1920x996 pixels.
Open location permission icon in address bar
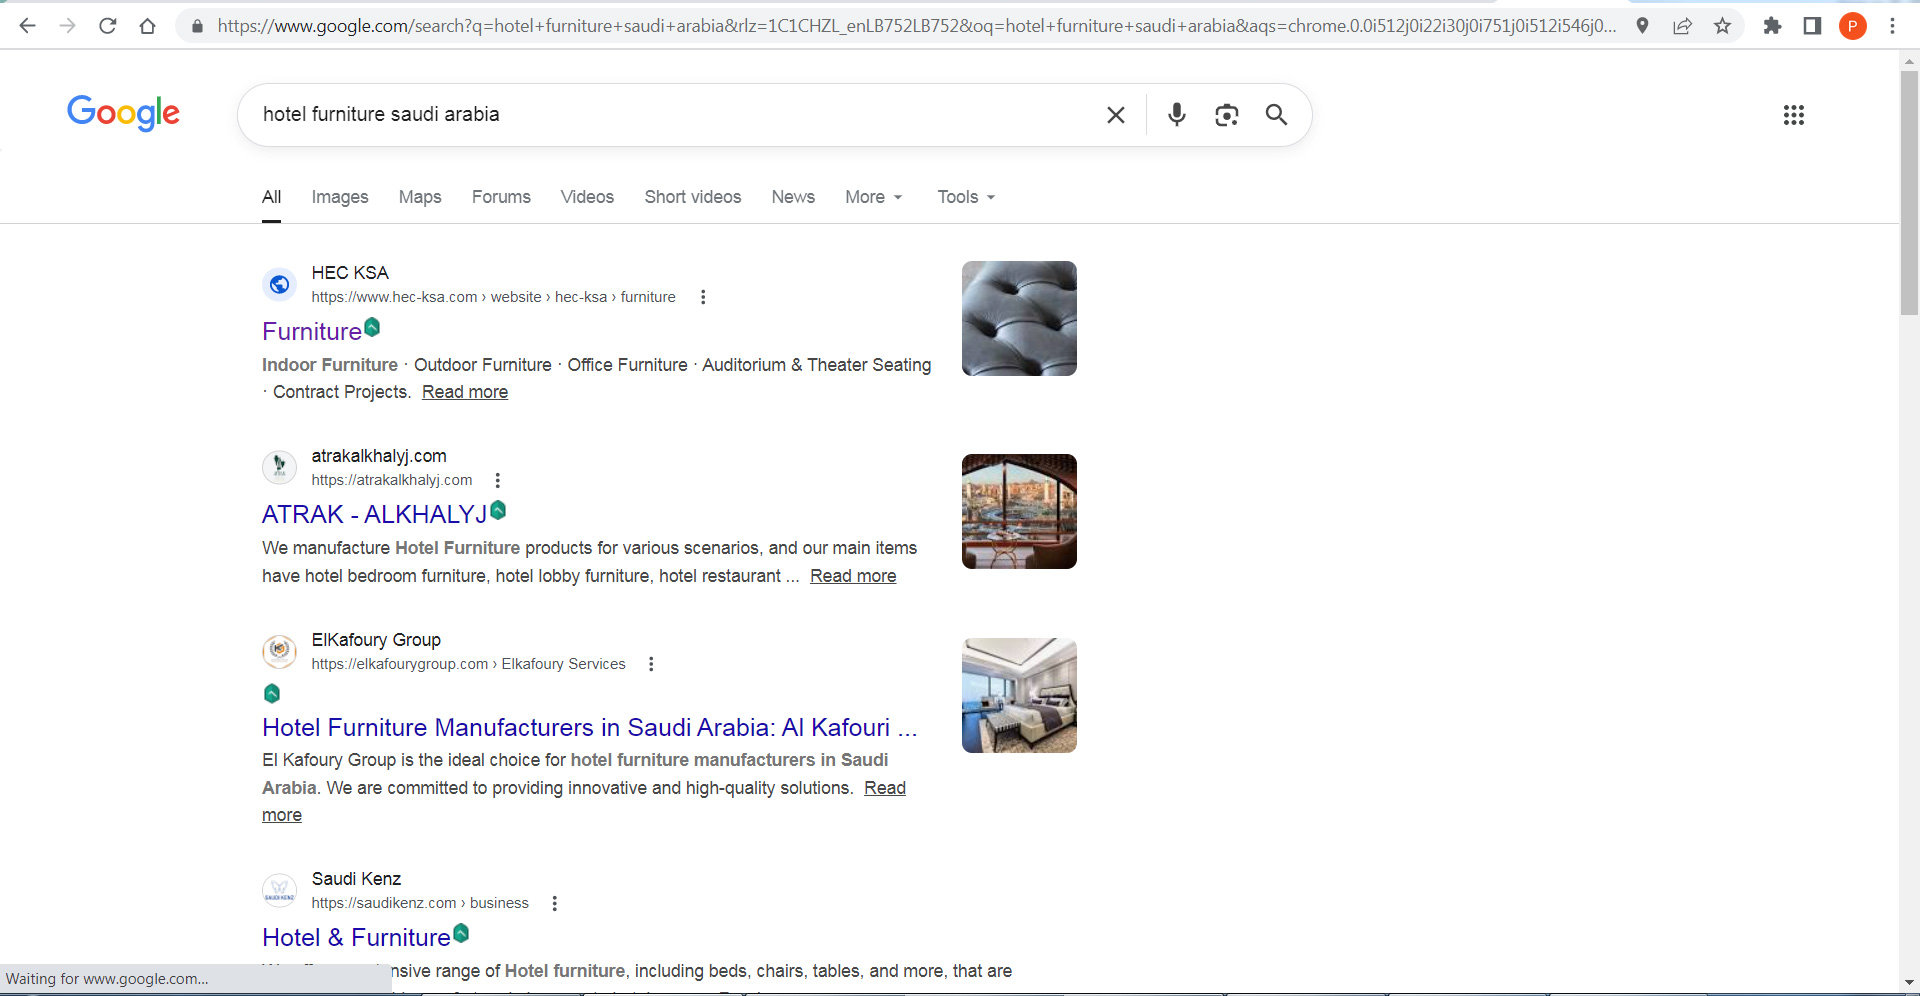(x=1642, y=26)
